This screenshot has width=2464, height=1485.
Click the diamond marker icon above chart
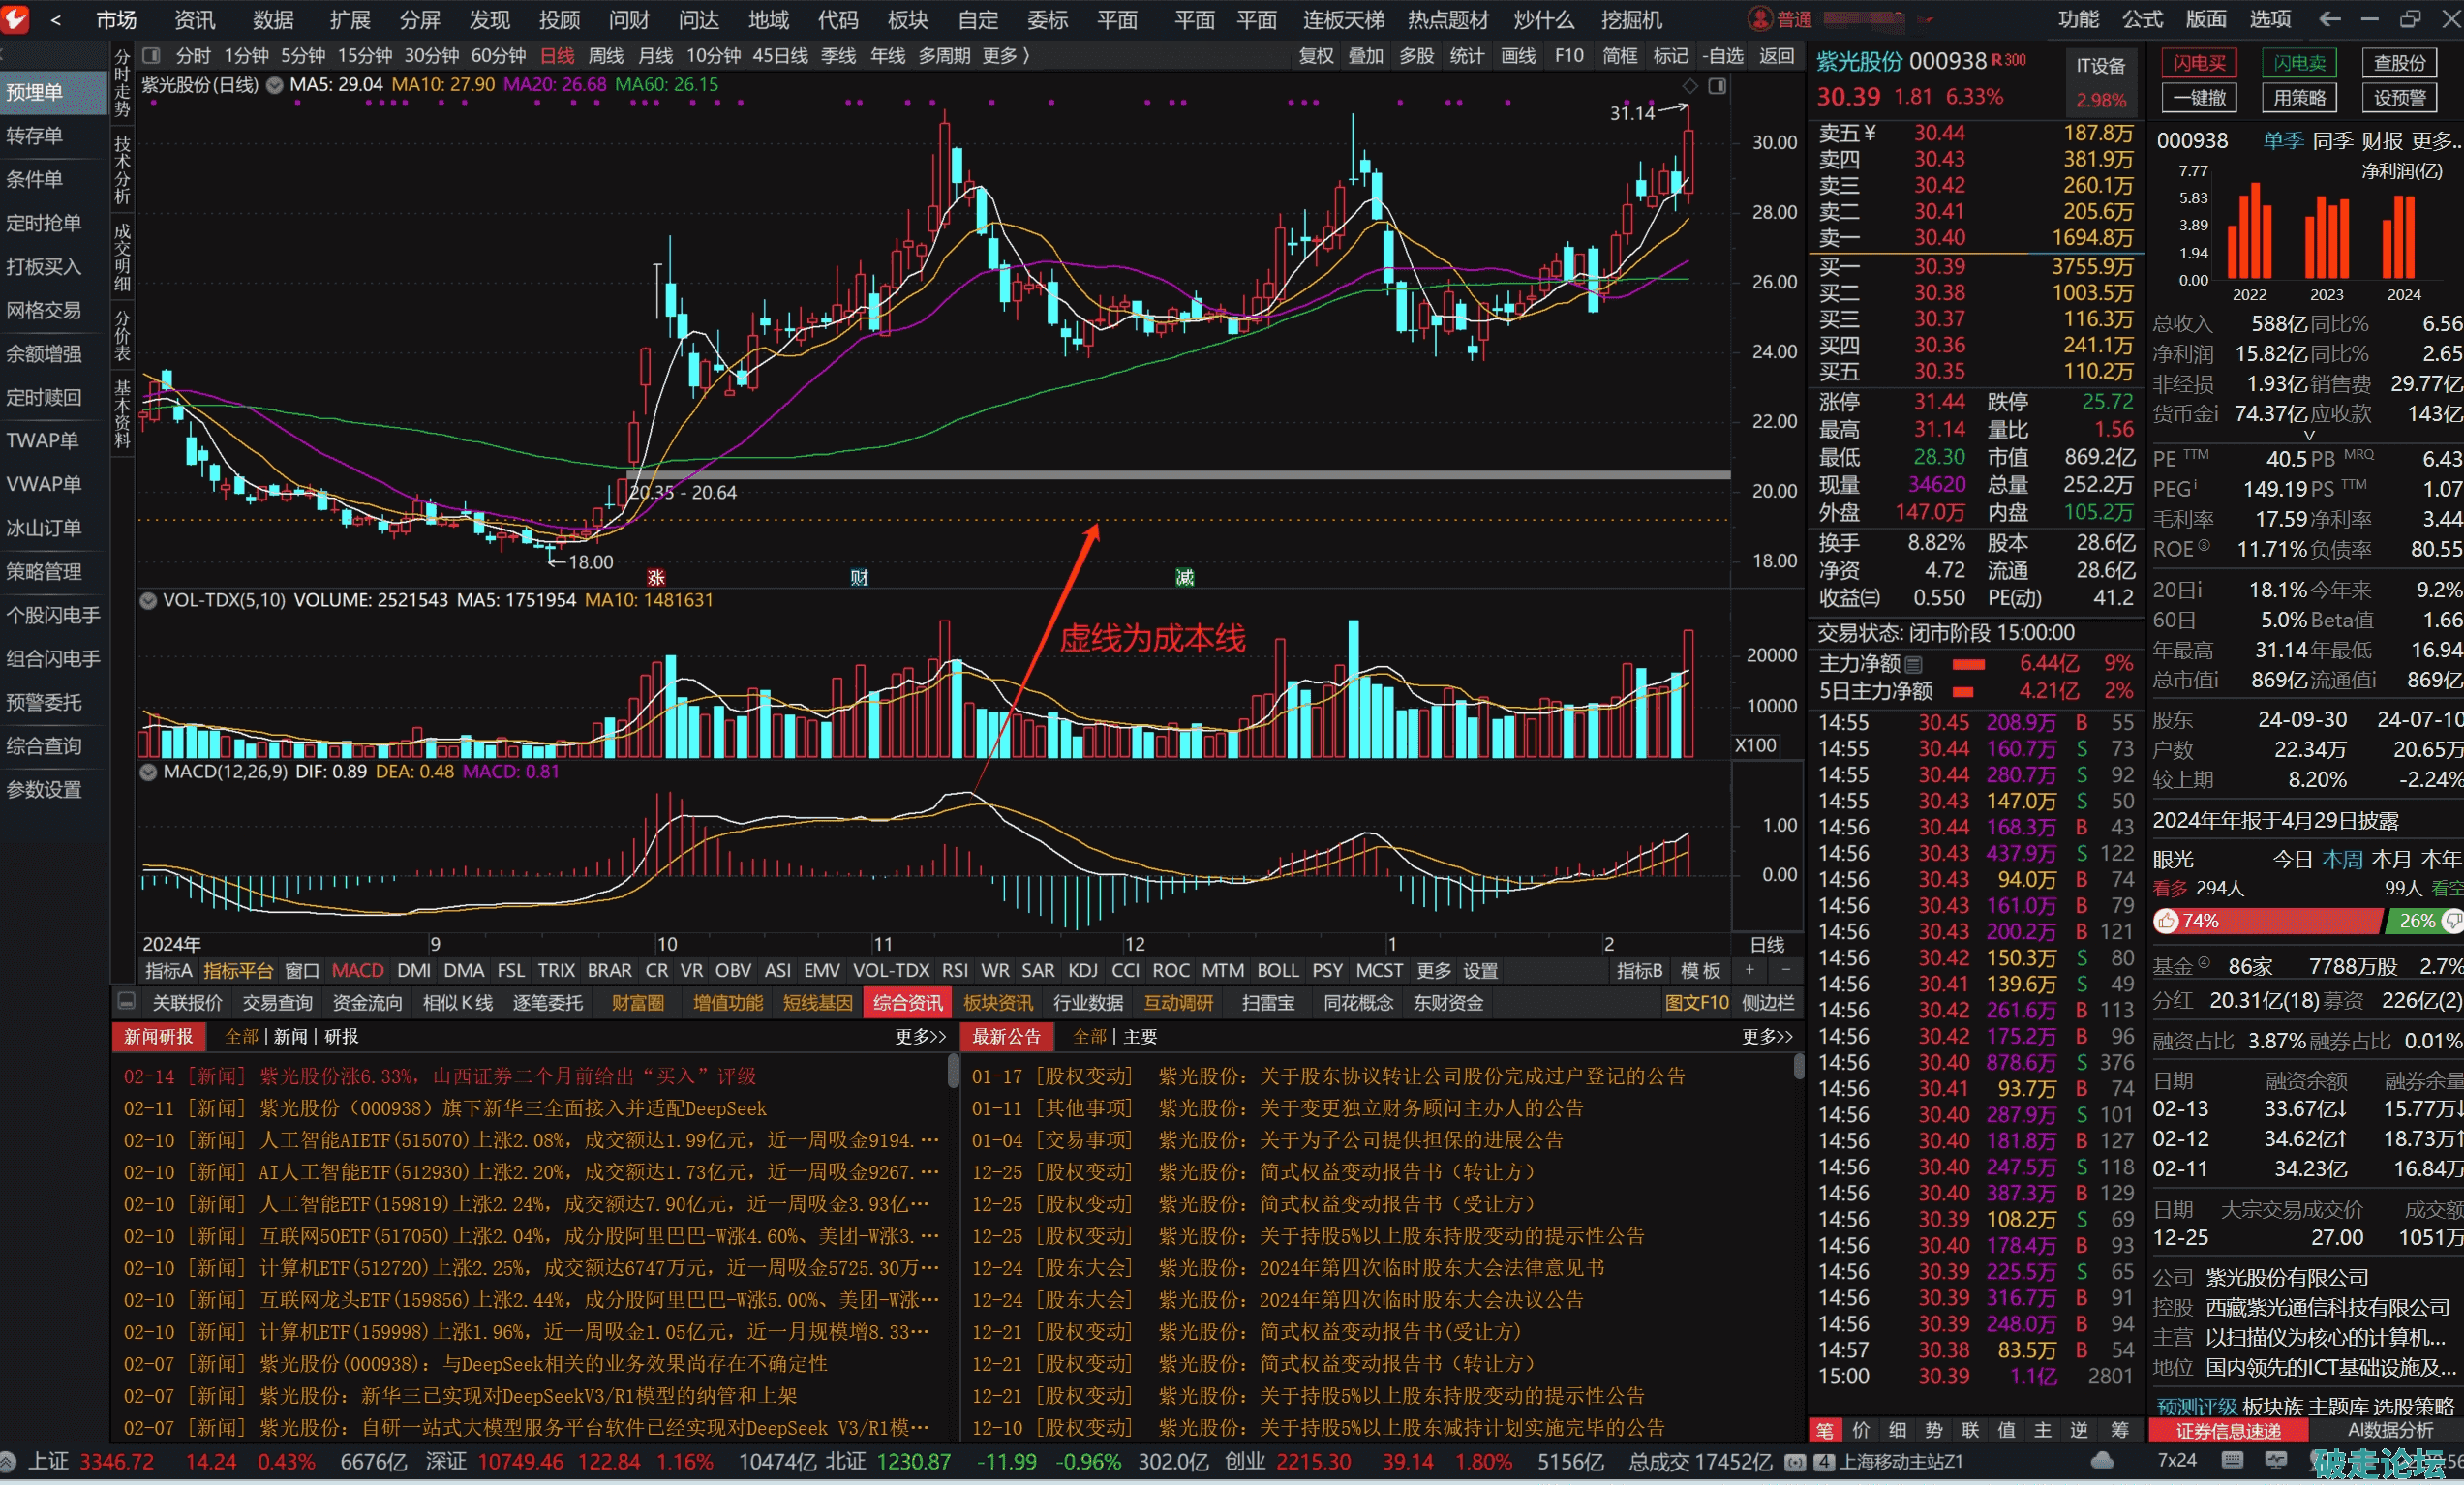1690,87
